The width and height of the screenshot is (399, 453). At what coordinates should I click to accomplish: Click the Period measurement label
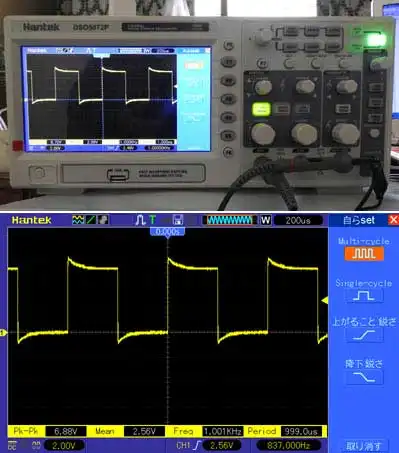tap(262, 431)
